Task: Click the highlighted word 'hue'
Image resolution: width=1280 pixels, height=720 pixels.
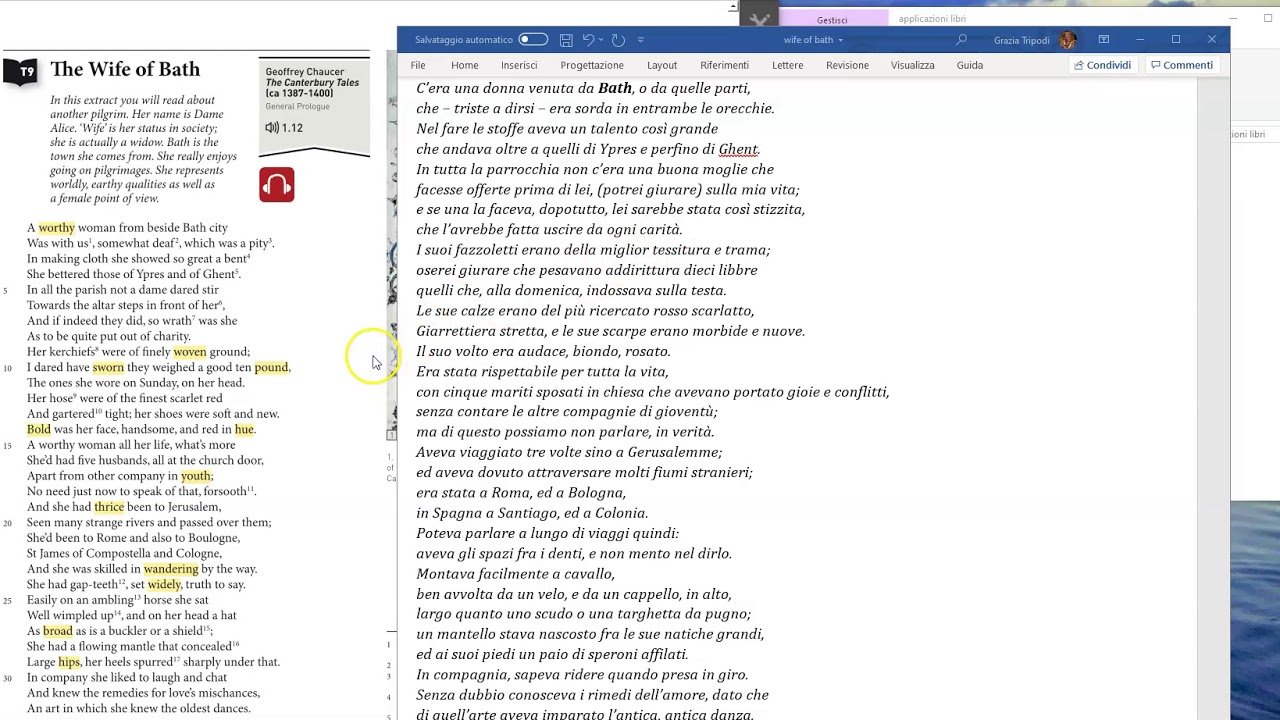Action: tap(244, 429)
